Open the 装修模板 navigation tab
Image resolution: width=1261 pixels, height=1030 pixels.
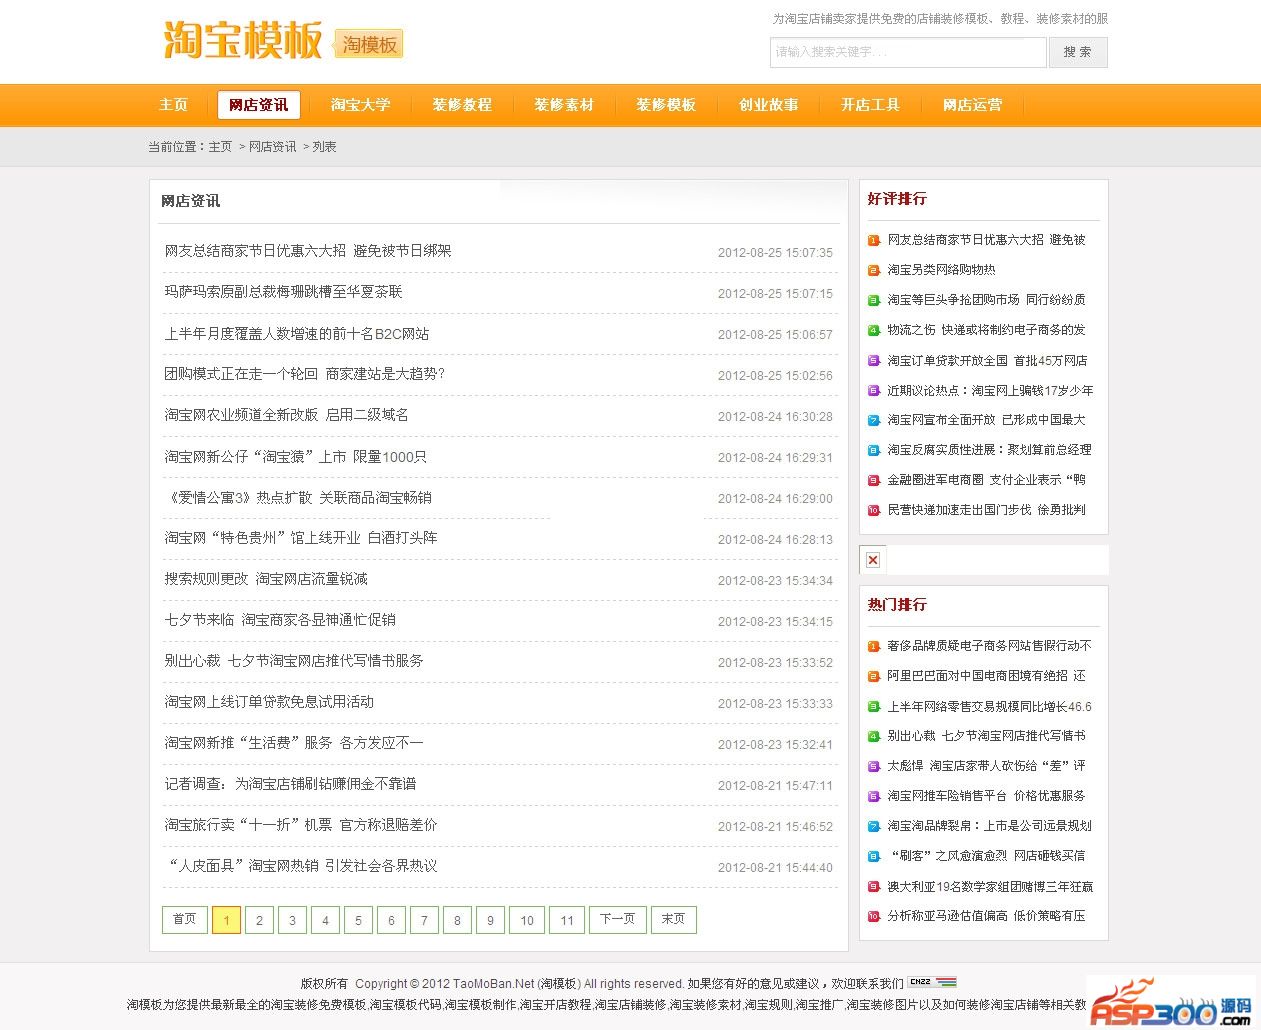[666, 105]
